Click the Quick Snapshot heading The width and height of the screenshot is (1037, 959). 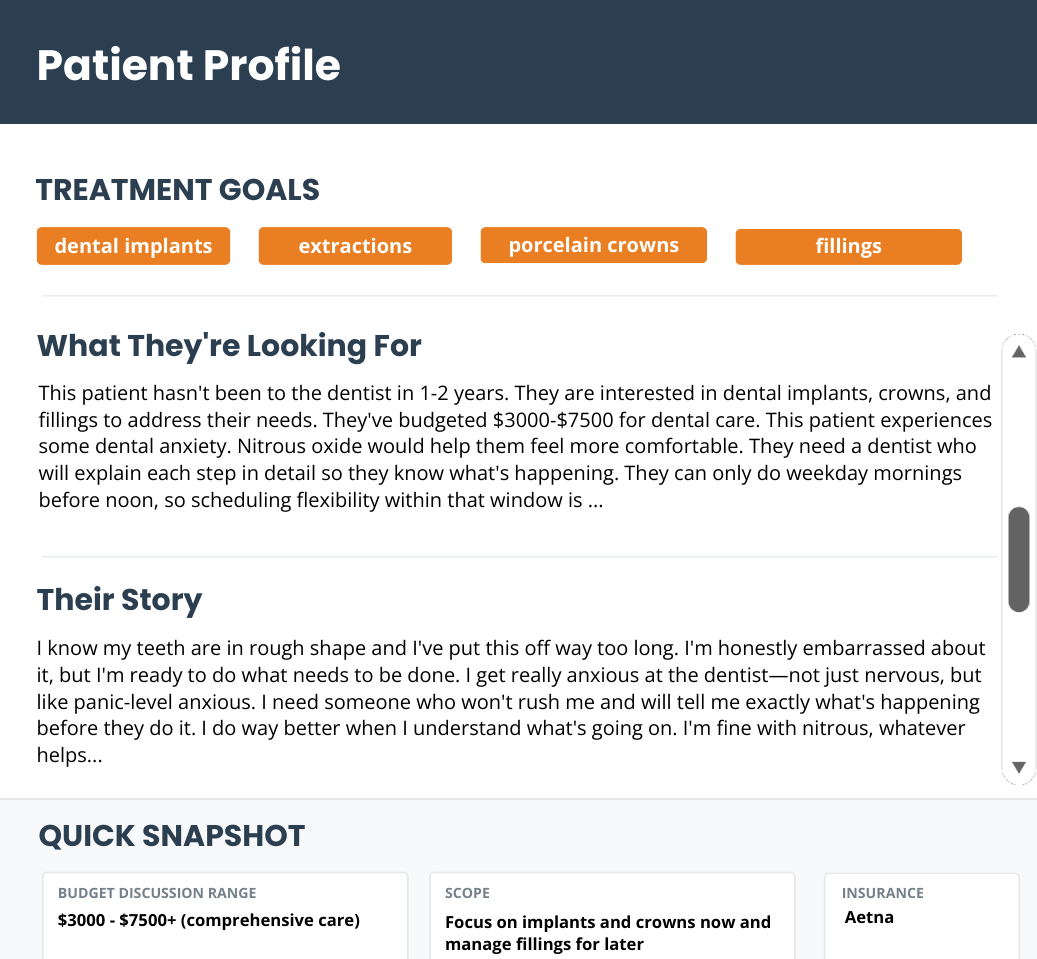pyautogui.click(x=171, y=836)
